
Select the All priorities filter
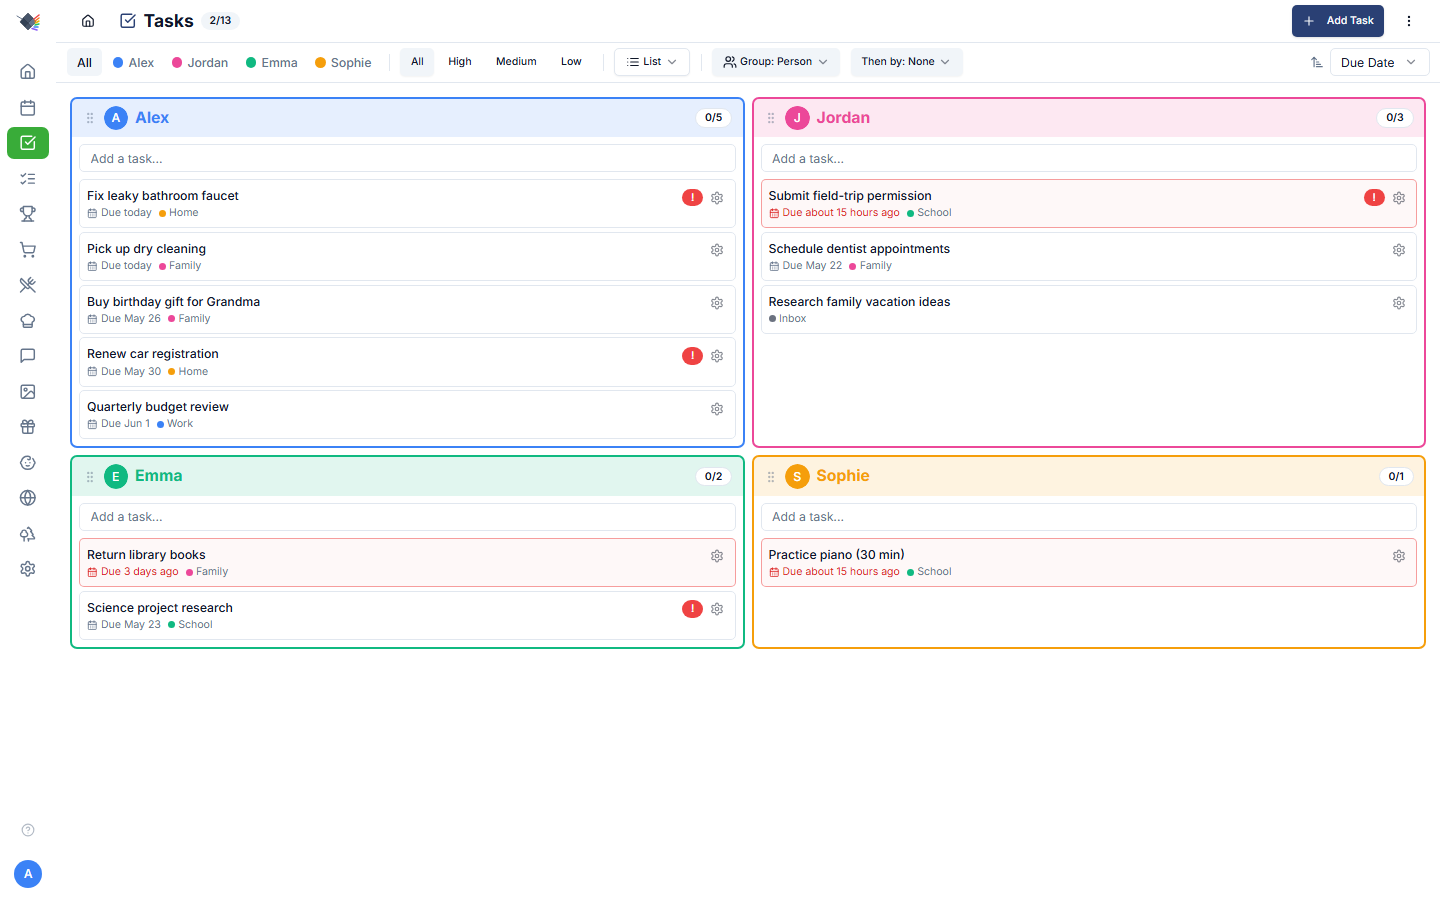(417, 62)
